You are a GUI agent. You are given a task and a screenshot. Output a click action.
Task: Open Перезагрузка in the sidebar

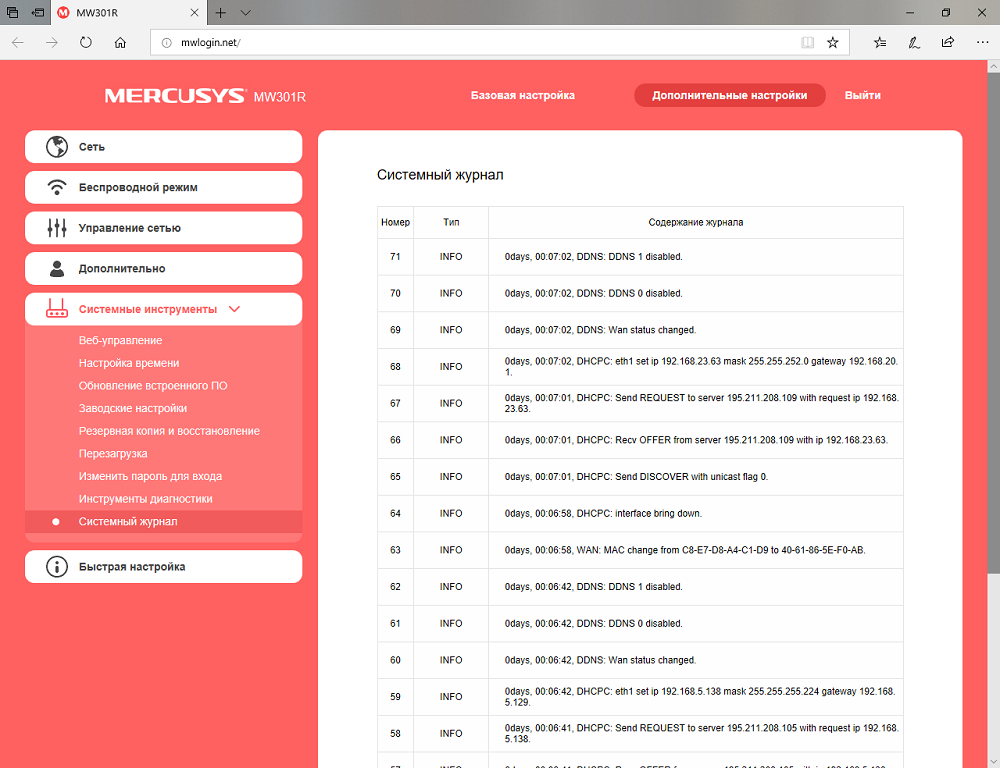click(113, 454)
